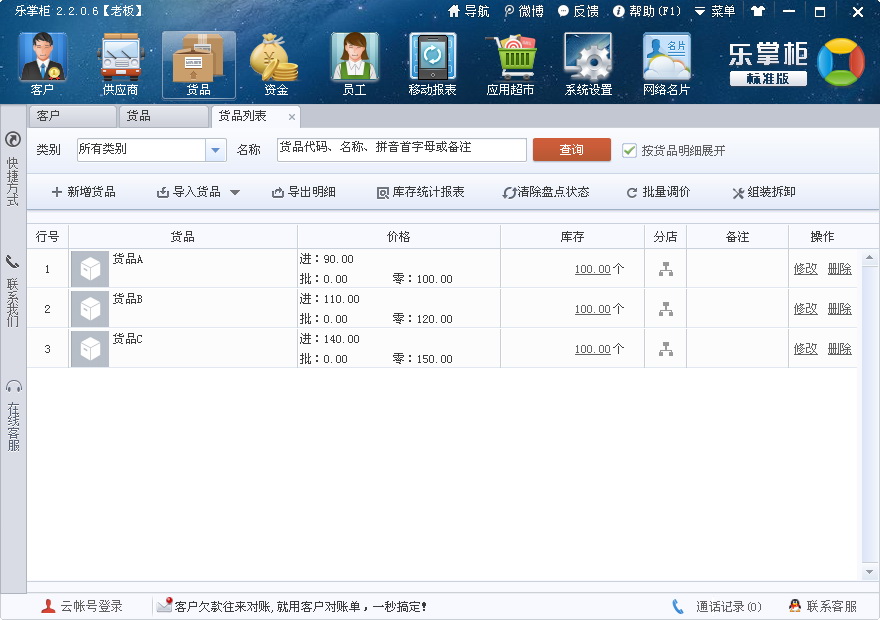
Task: Click 货品B product thumbnail
Action: click(90, 309)
